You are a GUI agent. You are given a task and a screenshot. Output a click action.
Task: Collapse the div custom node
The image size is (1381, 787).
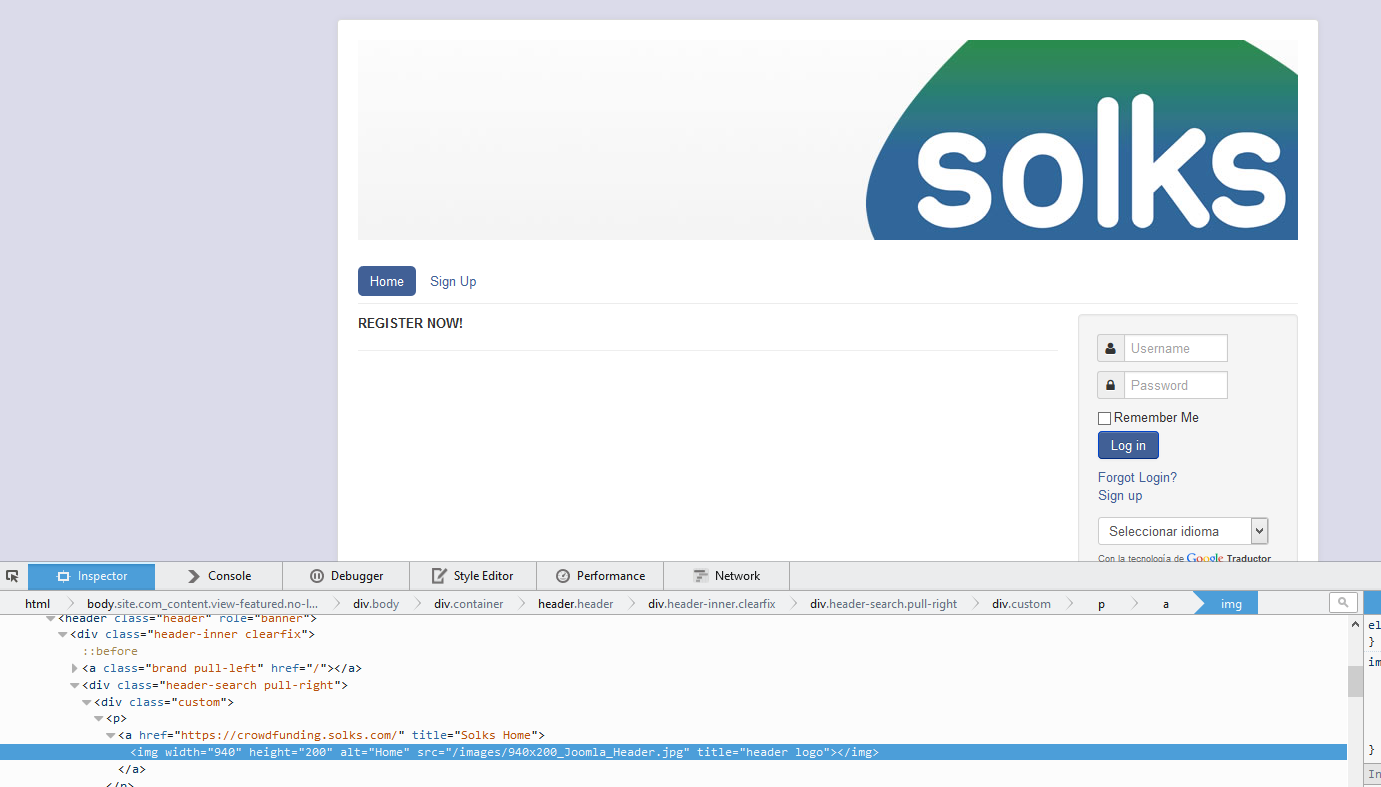pyautogui.click(x=87, y=703)
